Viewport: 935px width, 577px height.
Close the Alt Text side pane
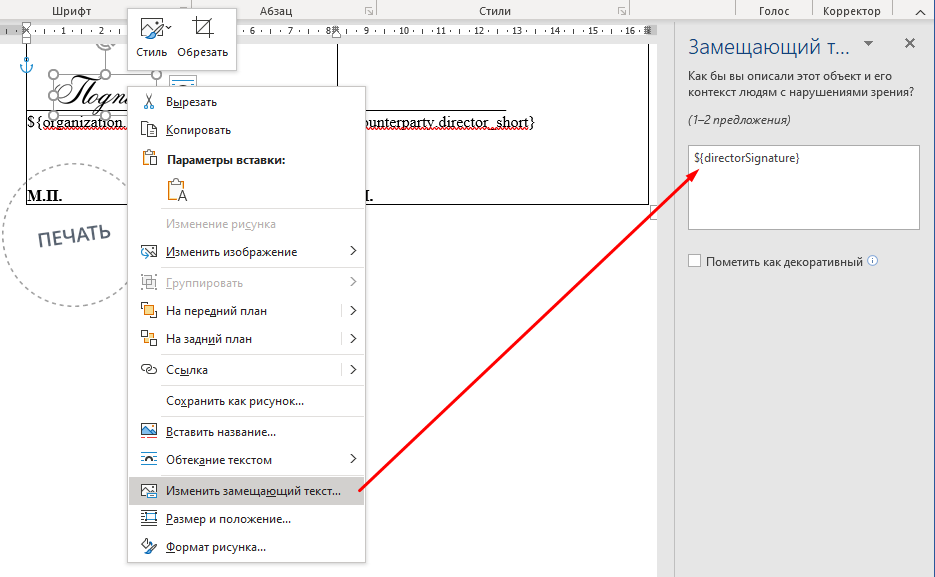pos(910,44)
